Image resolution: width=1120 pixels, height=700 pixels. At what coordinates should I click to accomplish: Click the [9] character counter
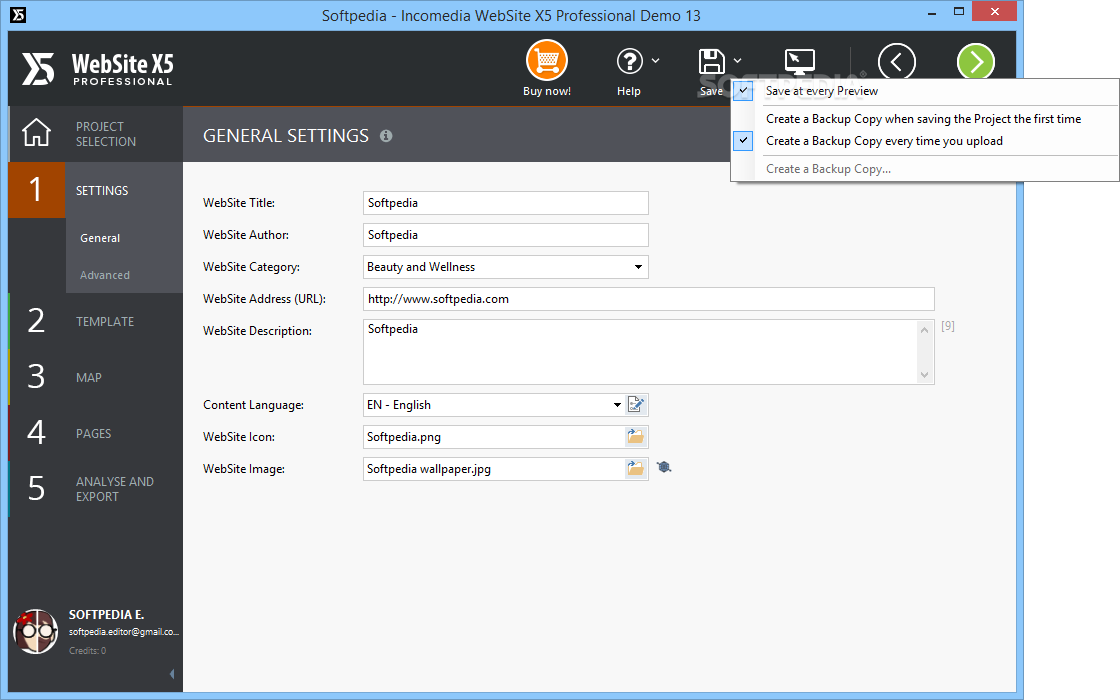pyautogui.click(x=948, y=326)
